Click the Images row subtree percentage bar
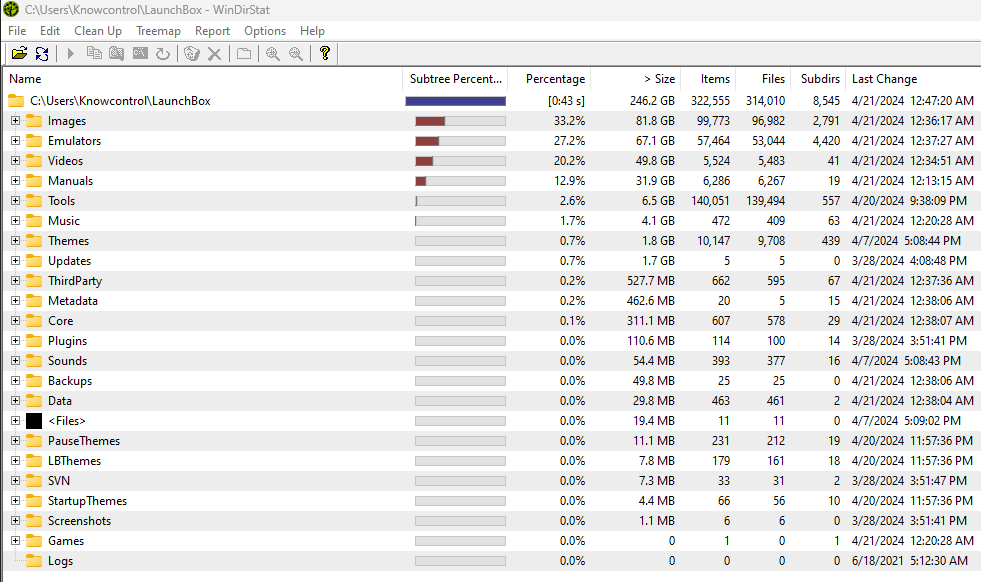The height and width of the screenshot is (582, 981). click(x=460, y=121)
